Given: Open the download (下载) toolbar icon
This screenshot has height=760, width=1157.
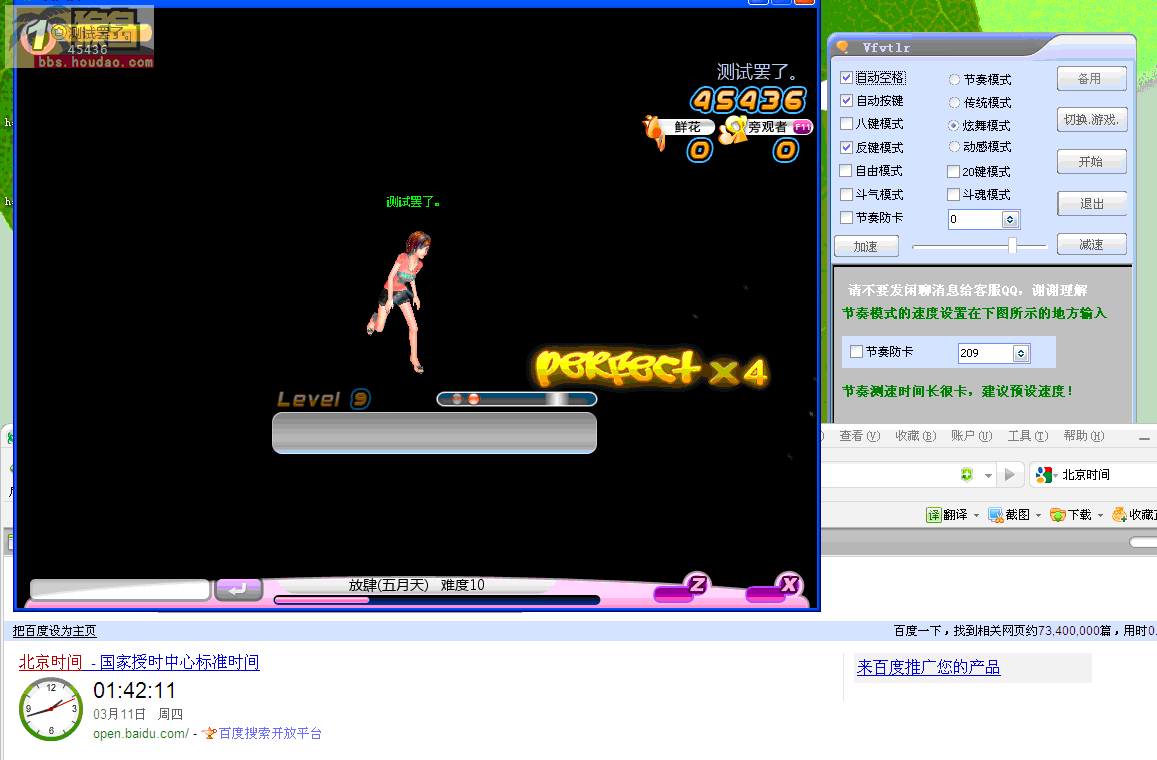Looking at the screenshot, I should click(1057, 515).
